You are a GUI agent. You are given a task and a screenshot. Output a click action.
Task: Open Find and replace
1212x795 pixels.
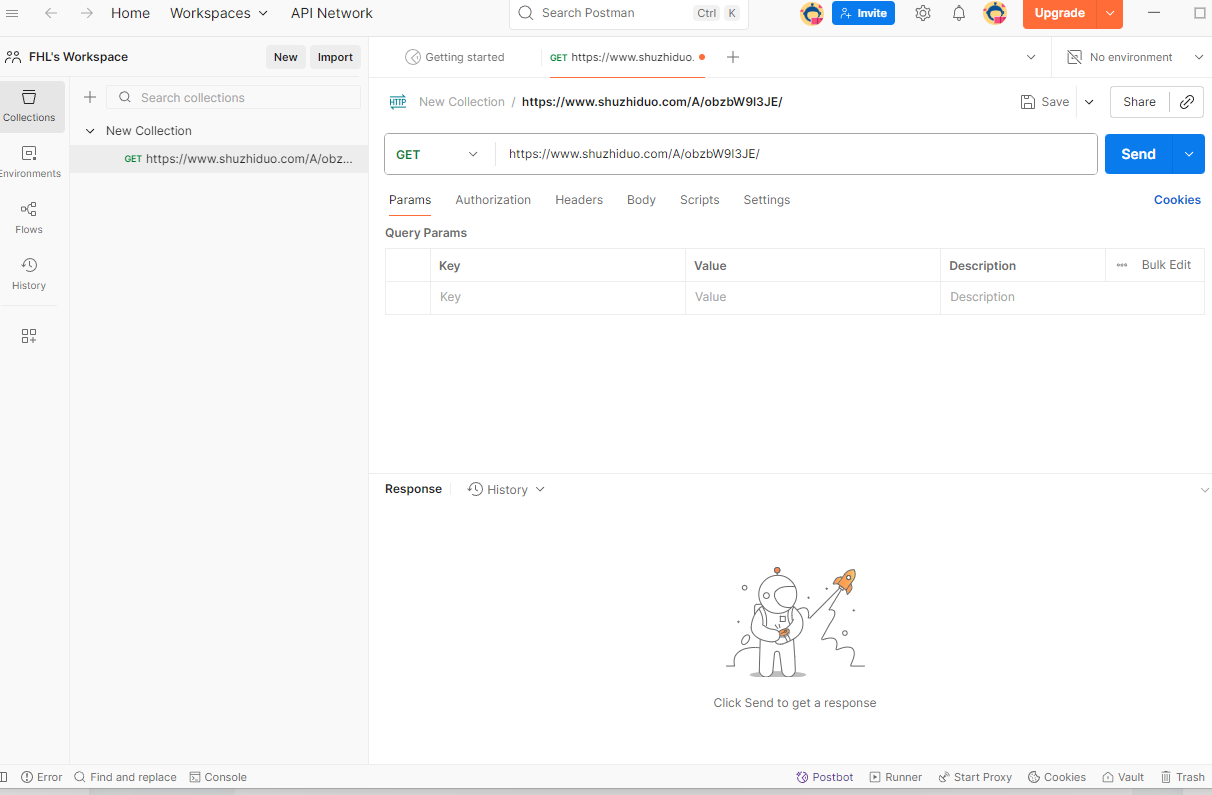[125, 777]
